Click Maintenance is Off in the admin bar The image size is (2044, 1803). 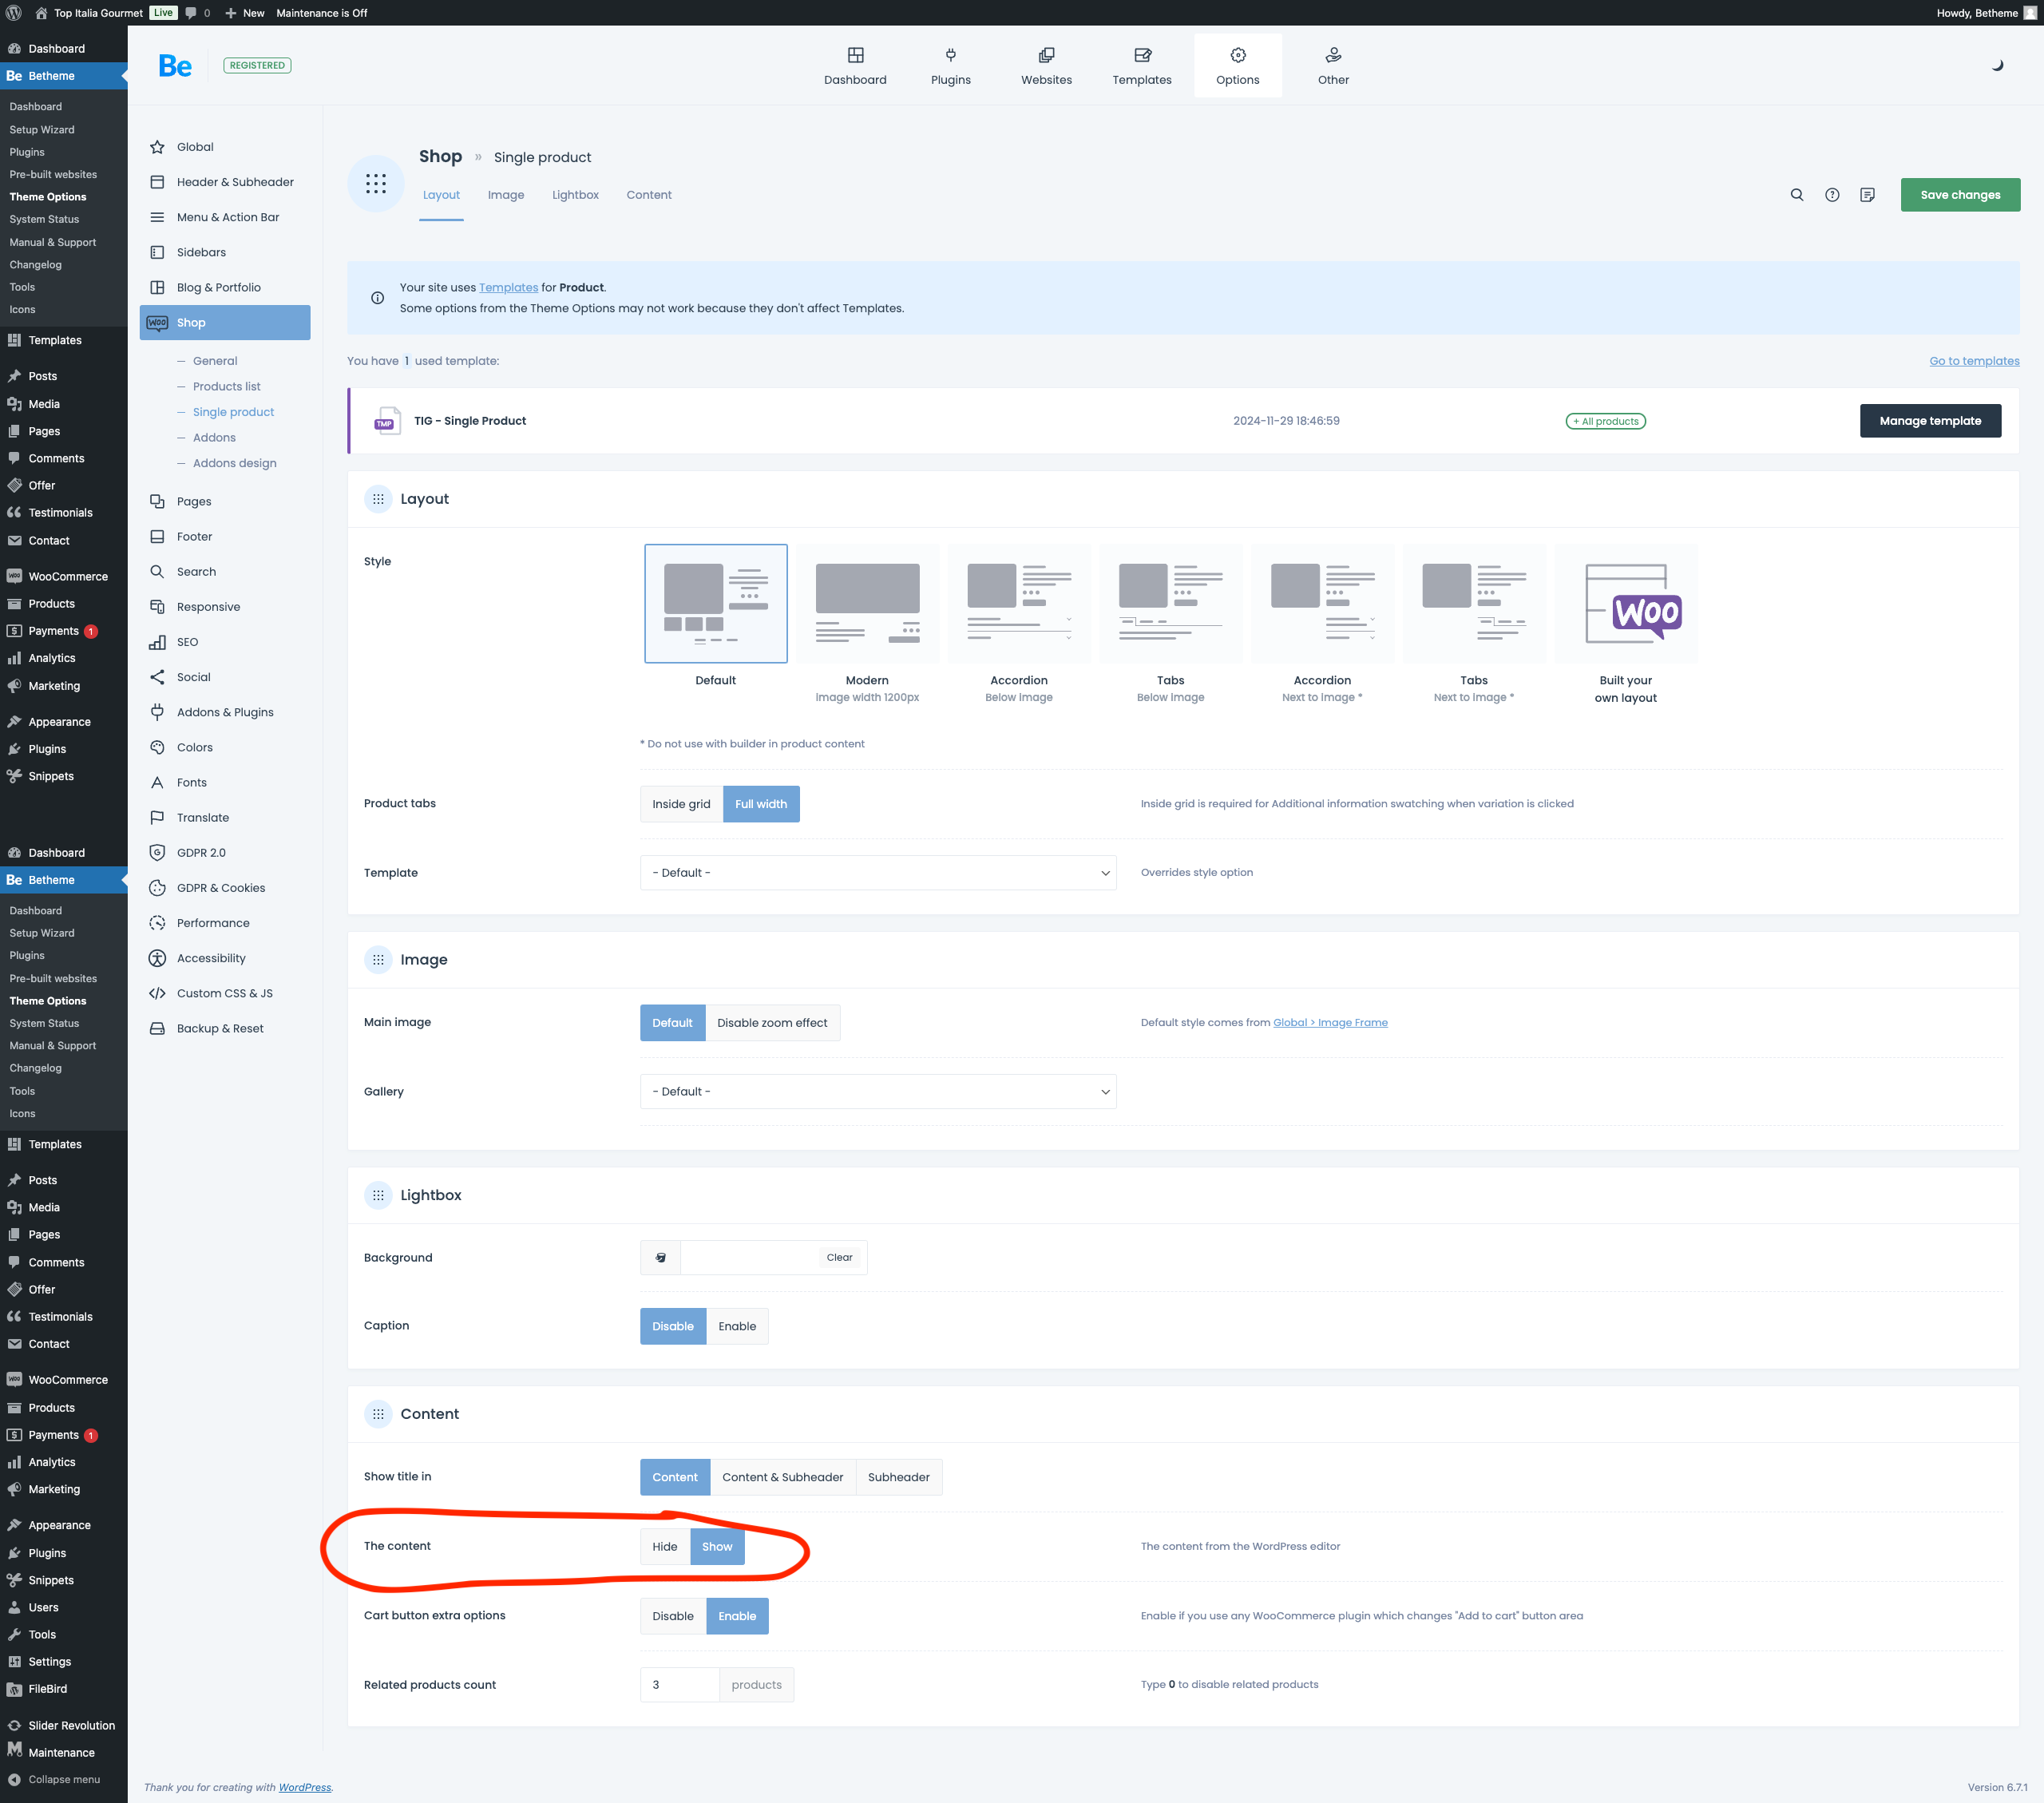tap(322, 13)
